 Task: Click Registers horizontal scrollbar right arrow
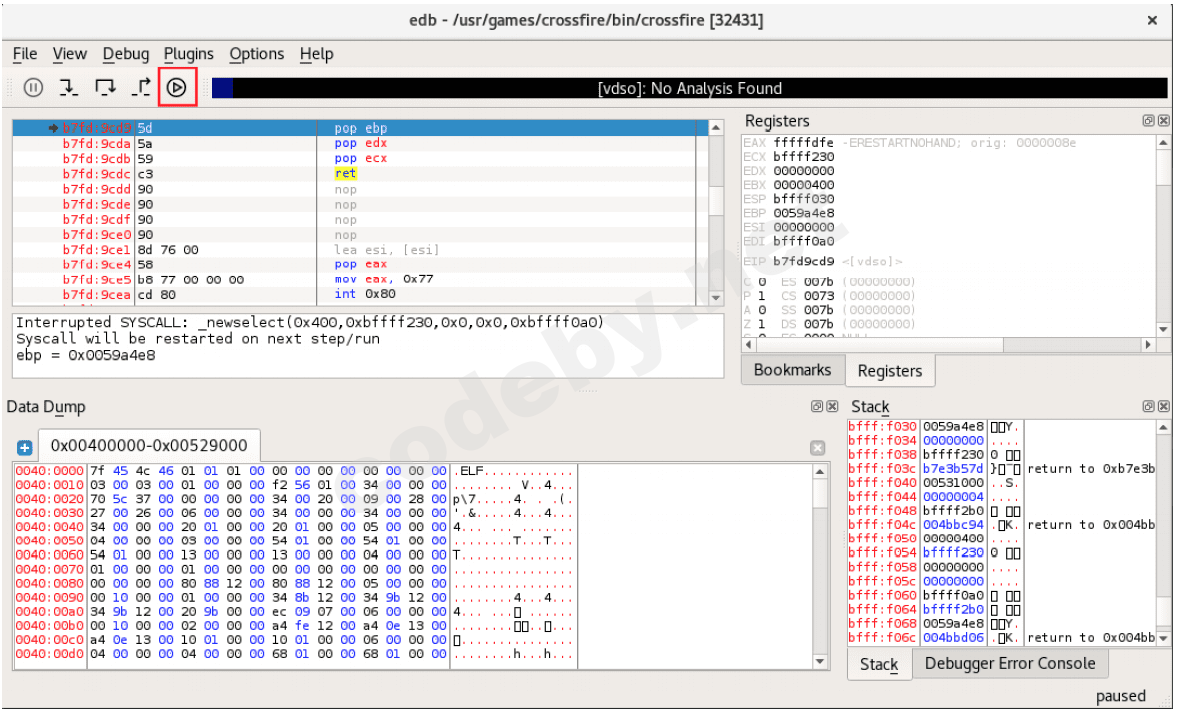tap(1148, 344)
